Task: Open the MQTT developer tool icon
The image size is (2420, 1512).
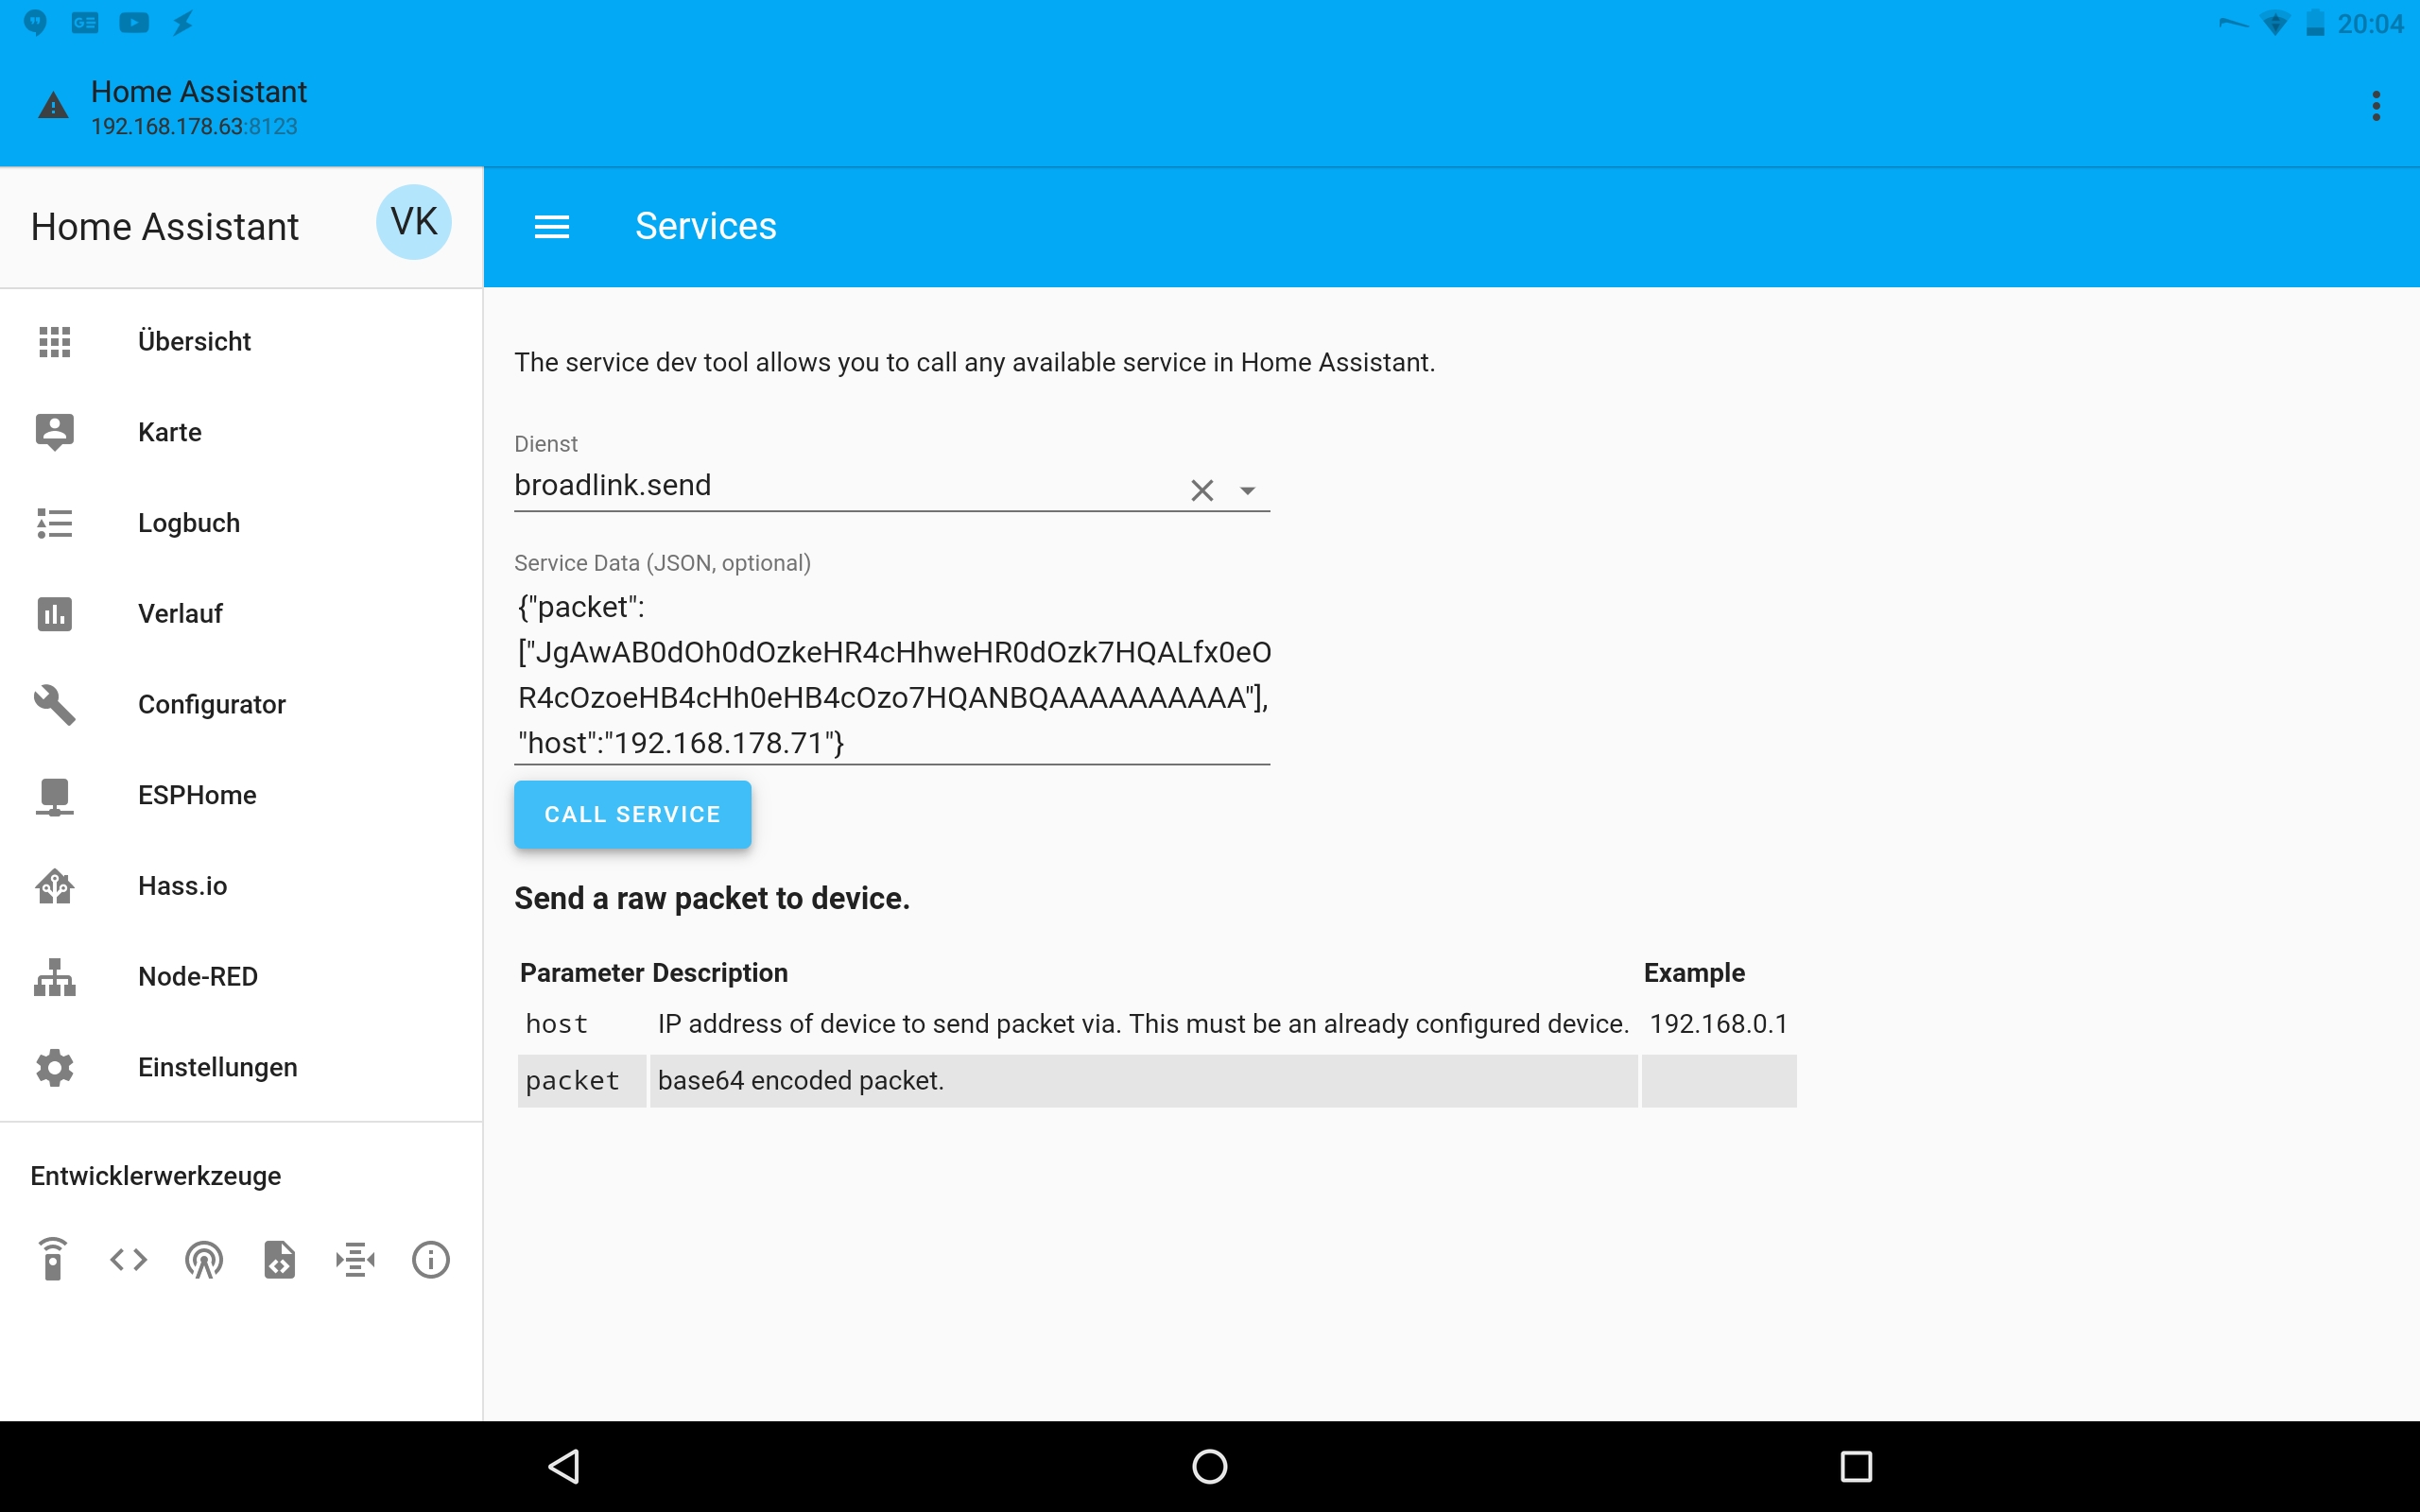Action: [x=355, y=1259]
